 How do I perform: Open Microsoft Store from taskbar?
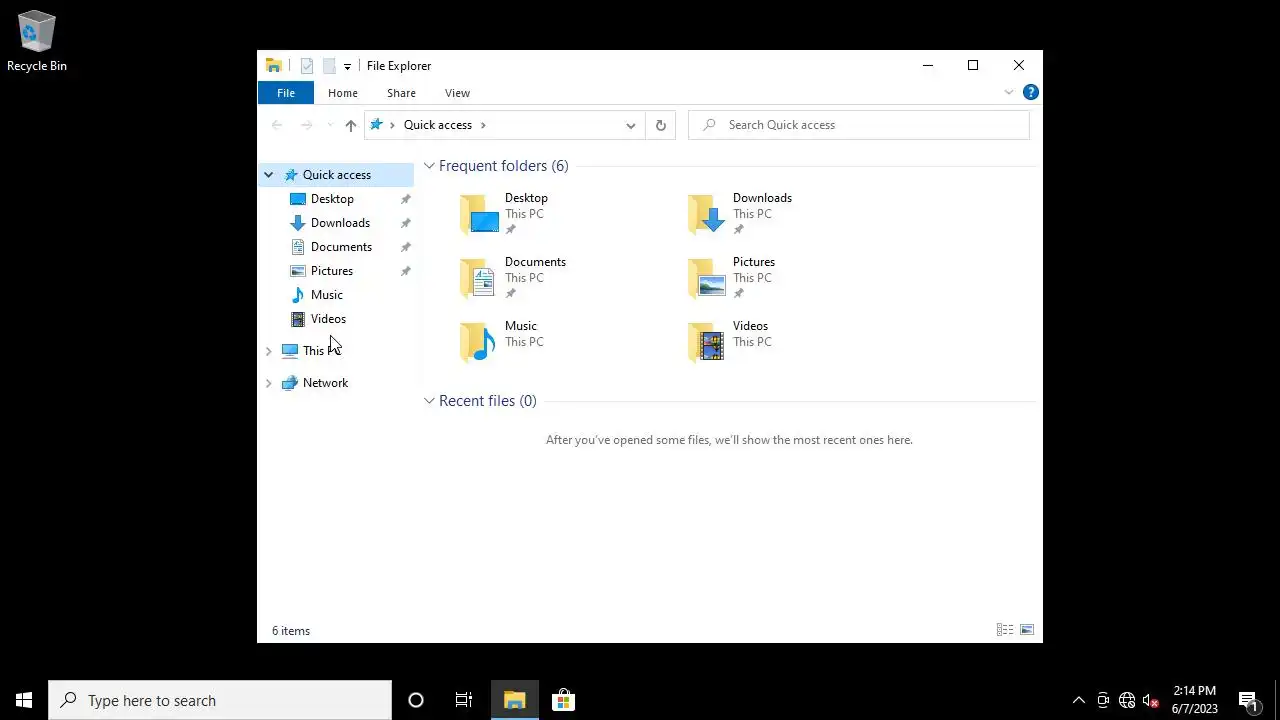(563, 700)
